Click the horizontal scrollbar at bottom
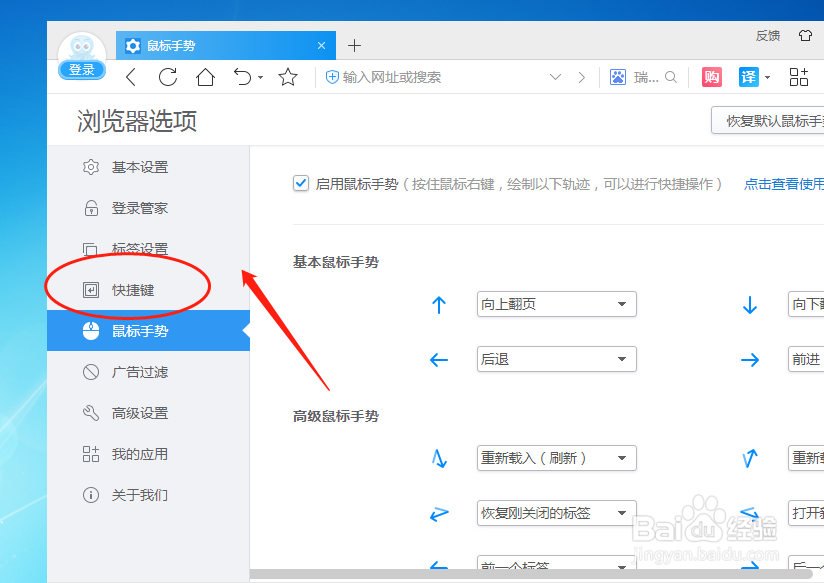Viewport: 824px width, 583px height. point(531,574)
